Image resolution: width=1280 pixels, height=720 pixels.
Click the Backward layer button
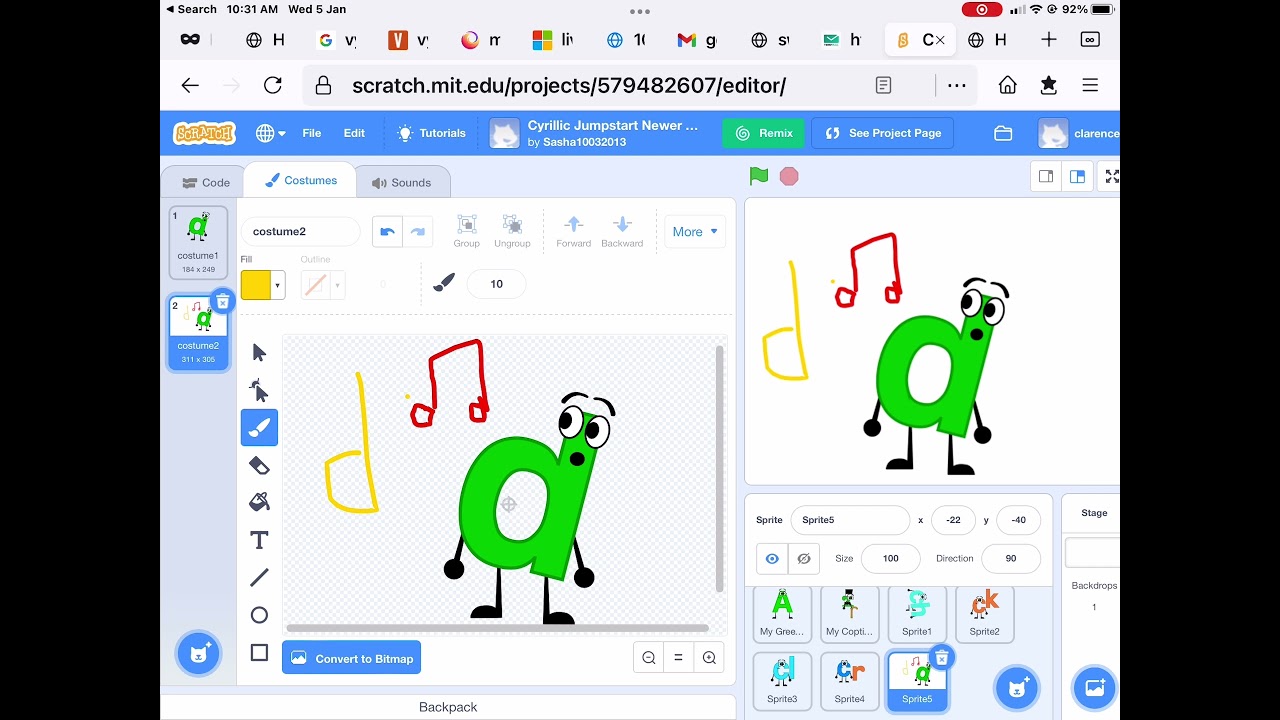[x=622, y=231]
